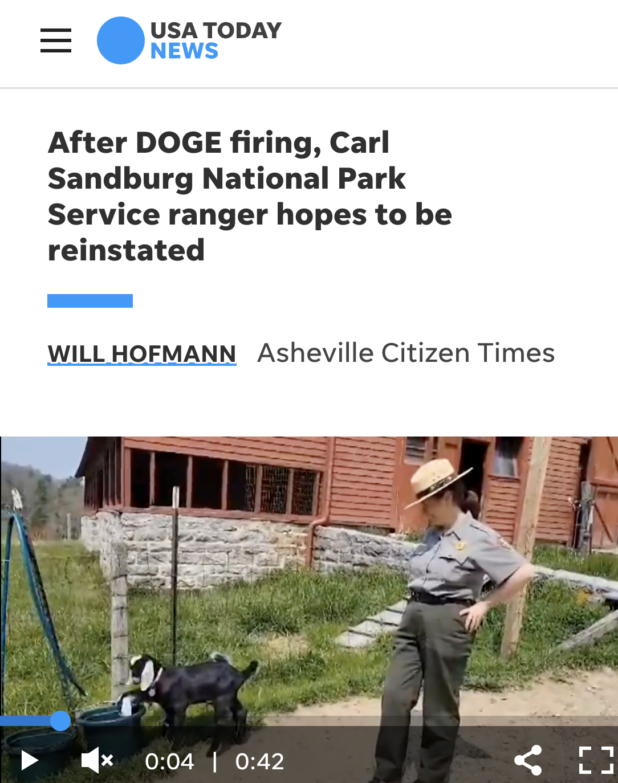Click the USA TODAY blue circle logo
Image resolution: width=618 pixels, height=783 pixels.
pyautogui.click(x=120, y=40)
